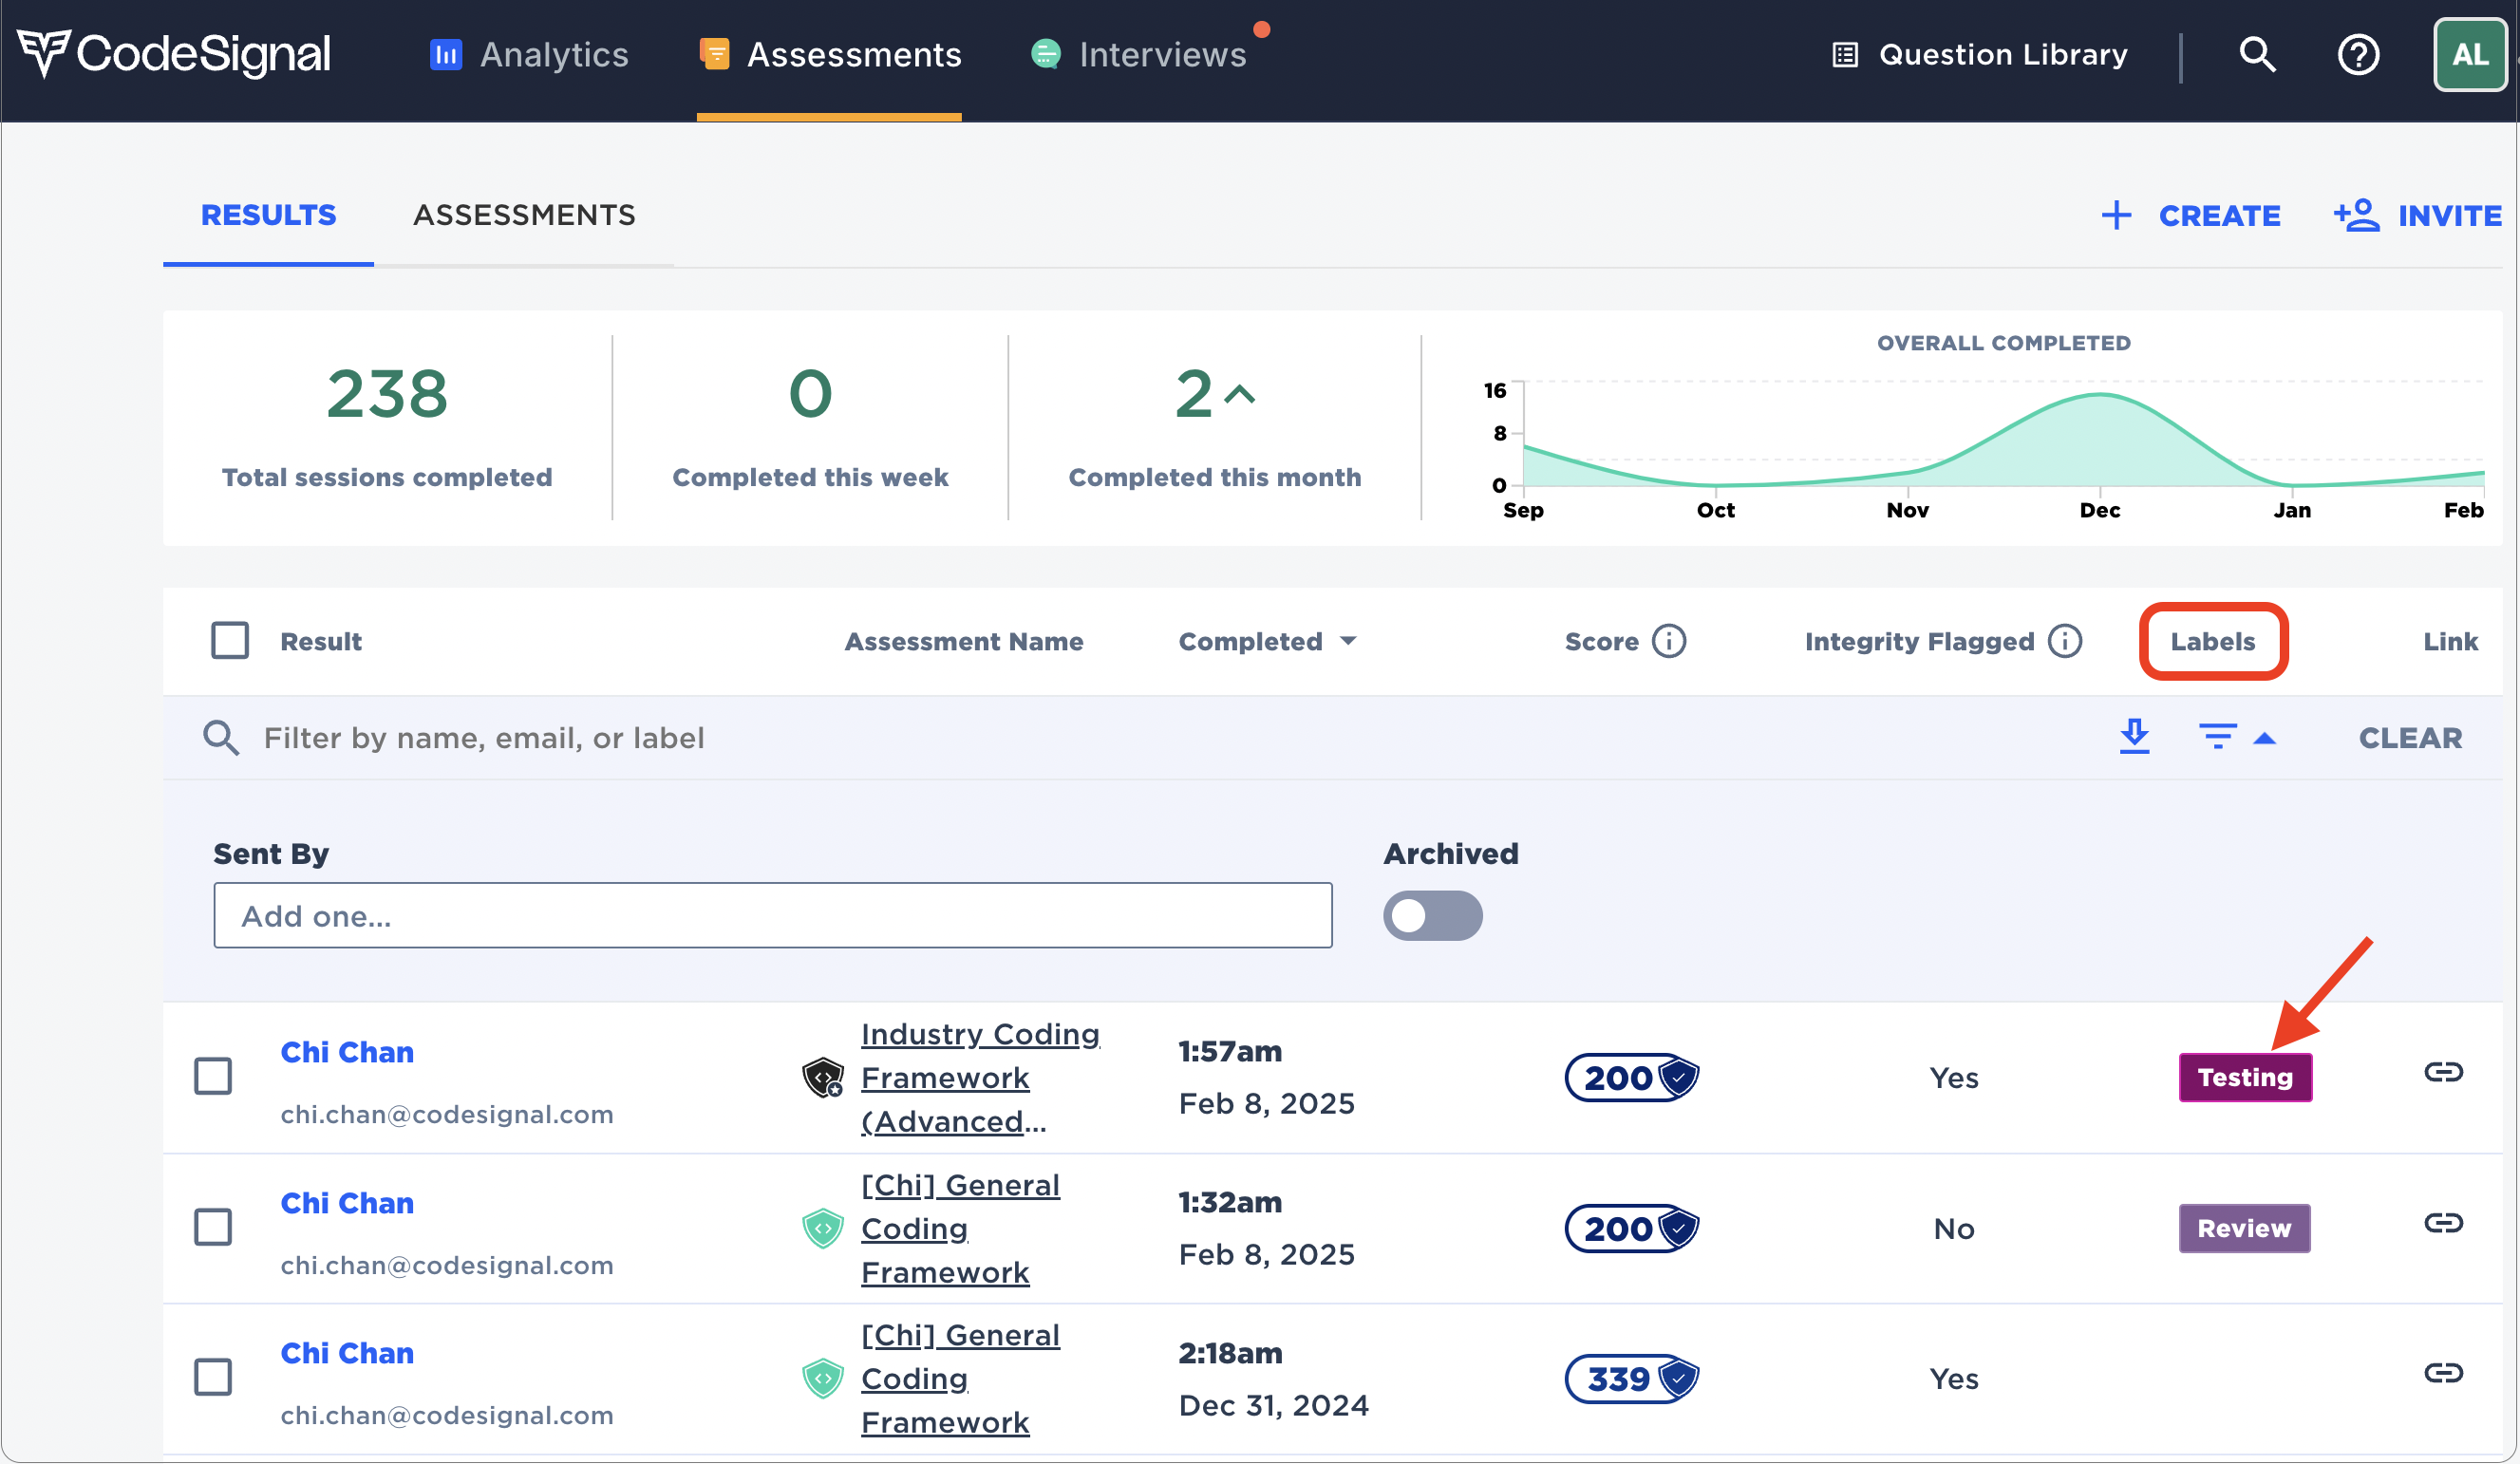This screenshot has height=1464, width=2520.
Task: Click the INVITE button
Action: (x=2418, y=215)
